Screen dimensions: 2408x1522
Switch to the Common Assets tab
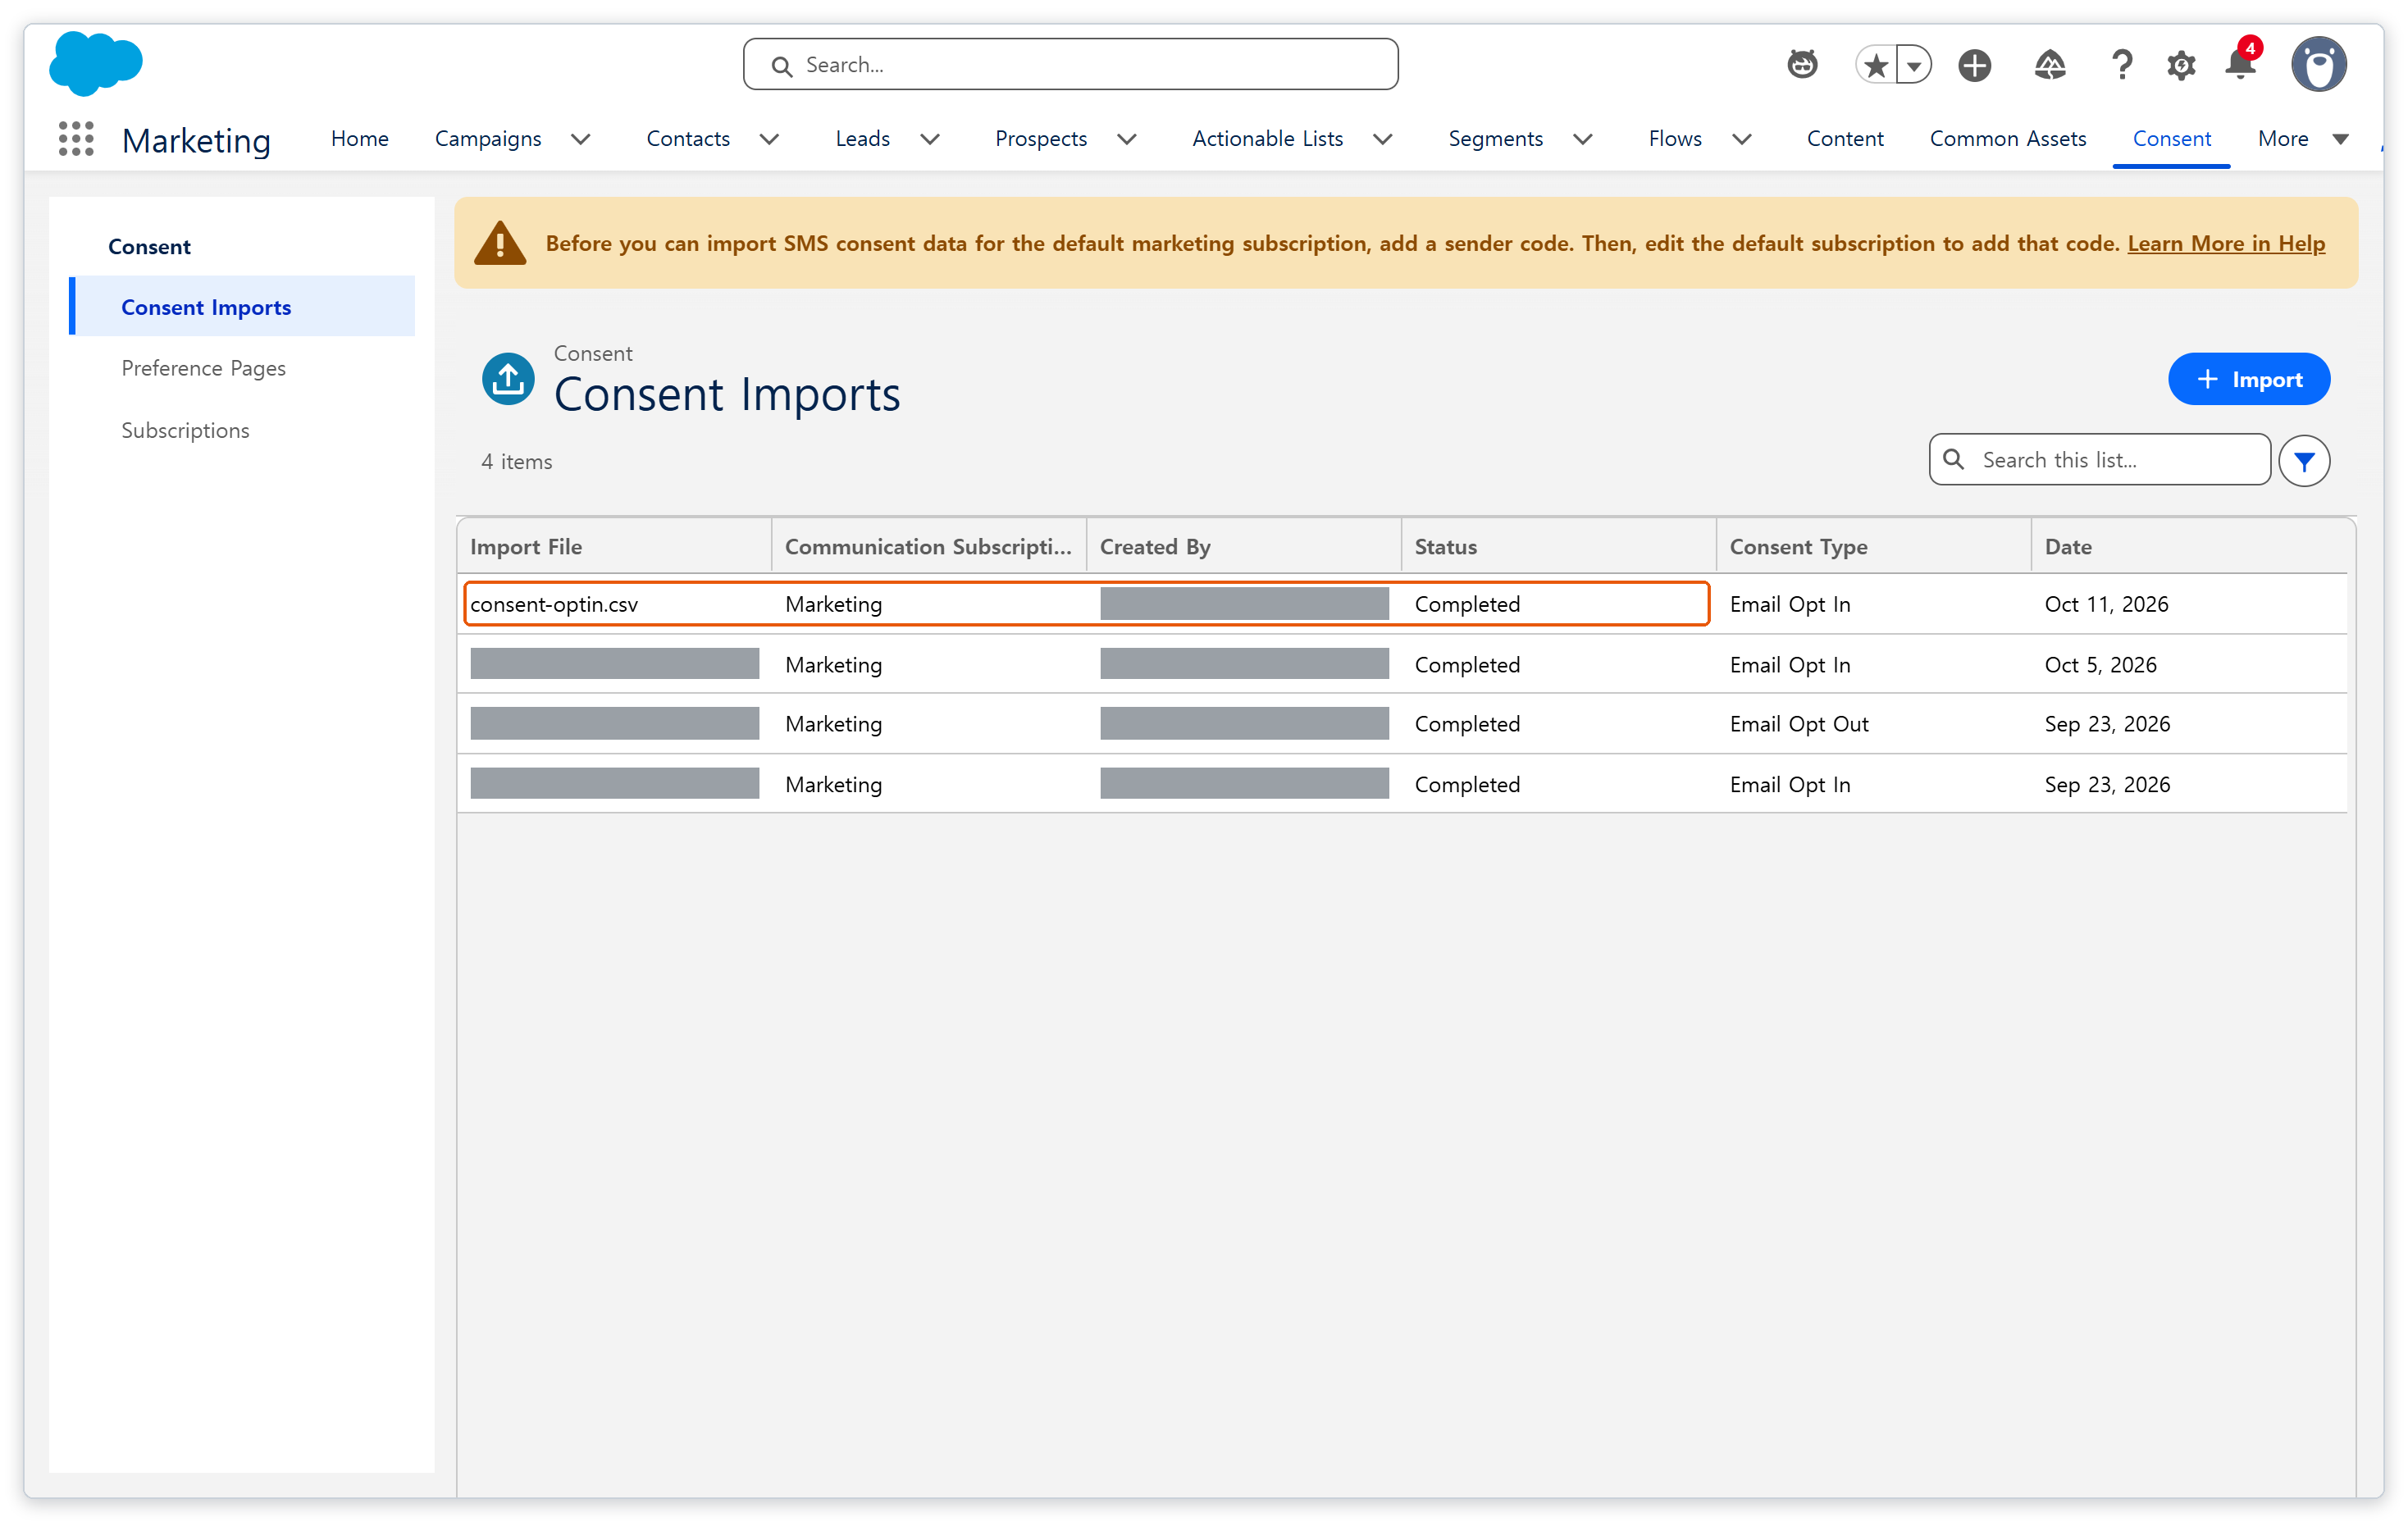[2008, 139]
